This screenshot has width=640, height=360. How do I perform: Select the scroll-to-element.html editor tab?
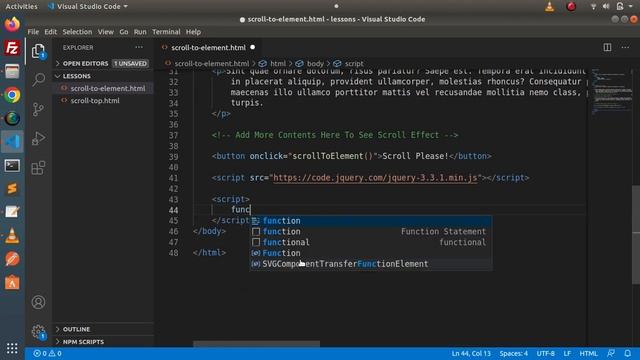[208, 48]
